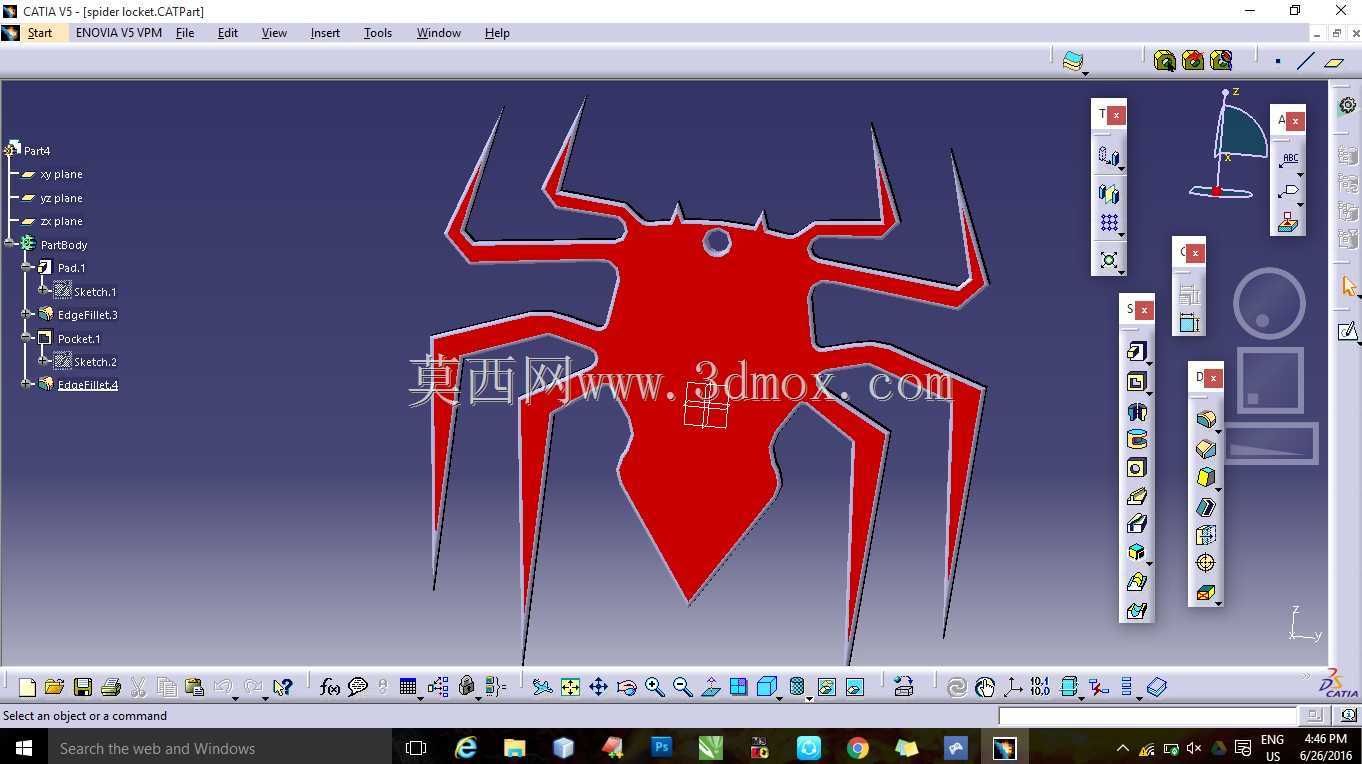Click the Formula f(x) icon

[x=329, y=687]
